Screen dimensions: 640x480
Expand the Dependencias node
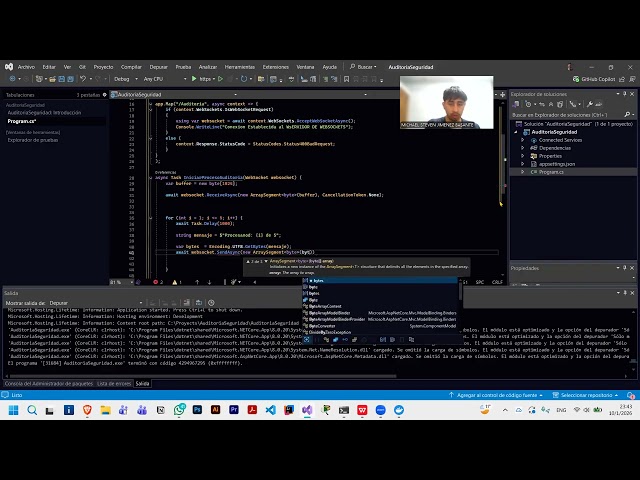tap(522, 148)
